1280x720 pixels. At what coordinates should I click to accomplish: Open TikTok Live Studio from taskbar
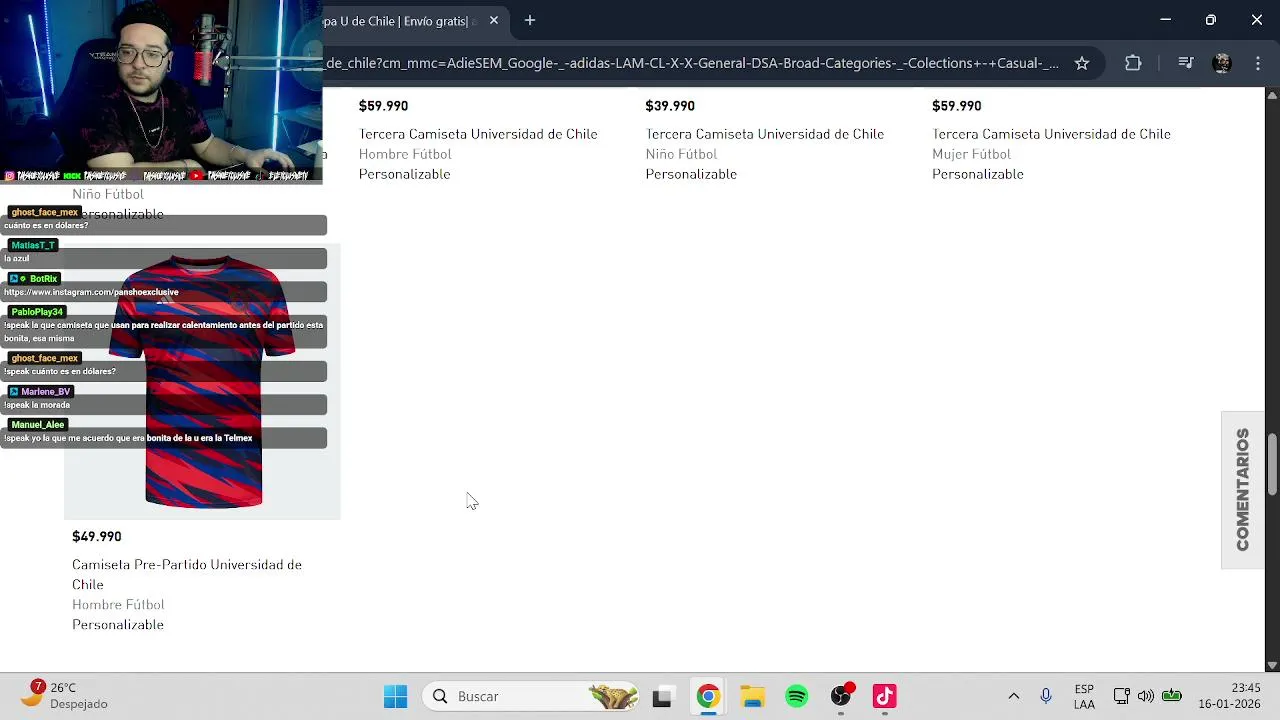pos(885,697)
